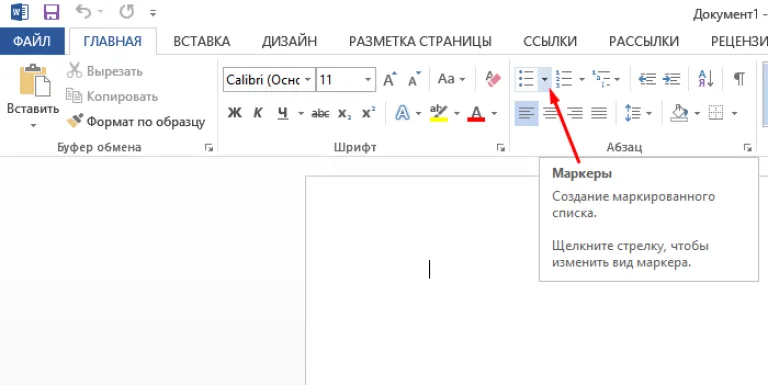Click decrease indent icon
The width and height of the screenshot is (768, 385).
point(648,79)
